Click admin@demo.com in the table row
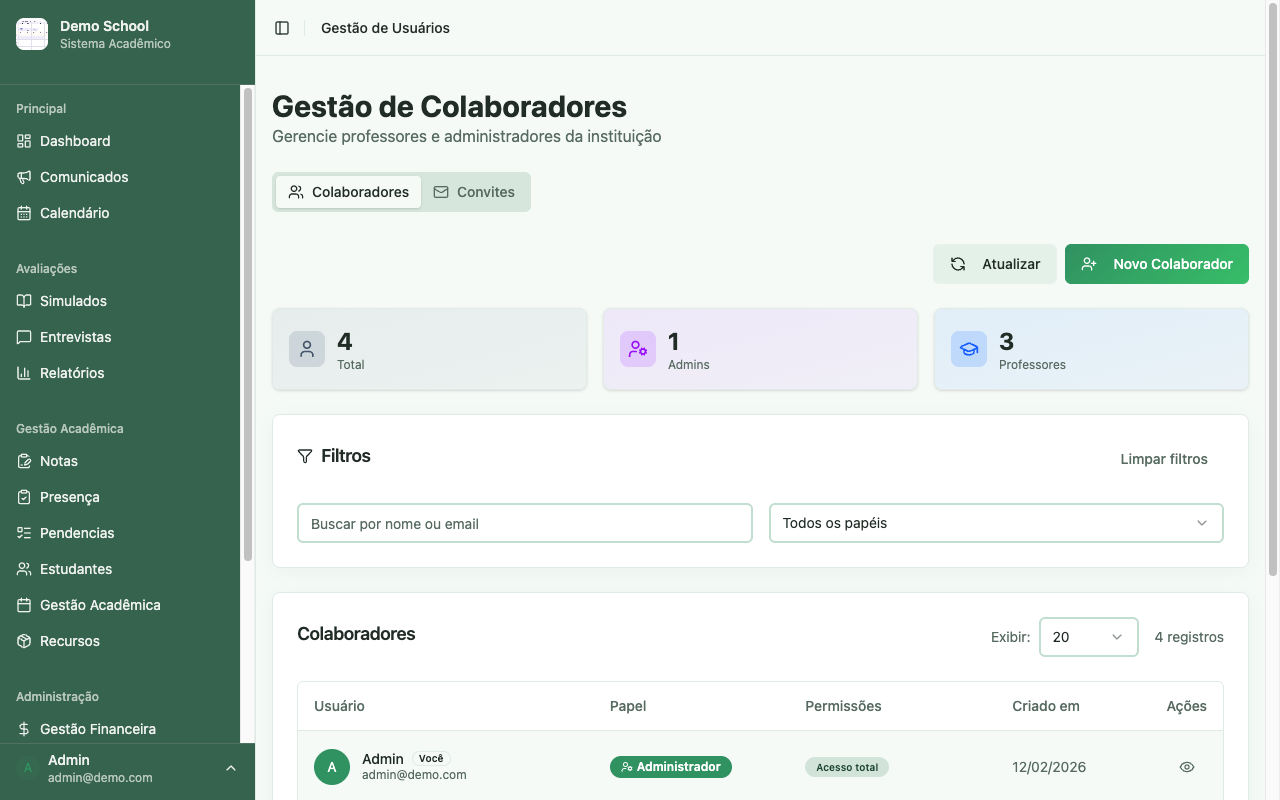1280x800 pixels. pyautogui.click(x=414, y=775)
